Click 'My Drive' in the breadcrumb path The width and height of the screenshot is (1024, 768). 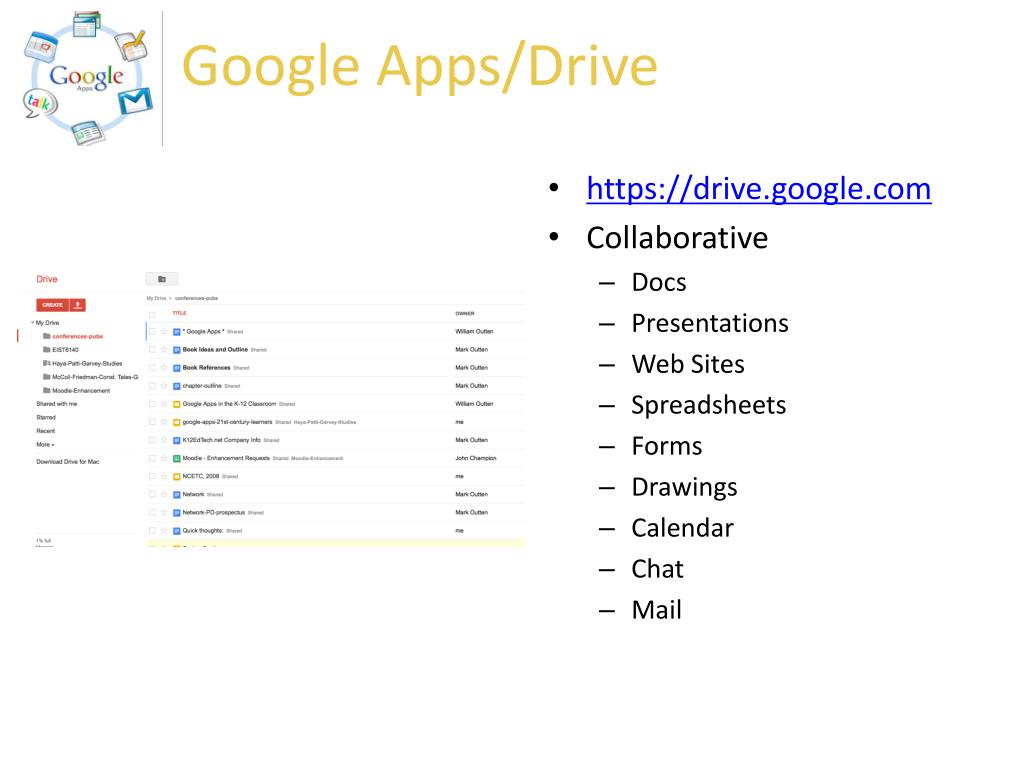click(156, 298)
